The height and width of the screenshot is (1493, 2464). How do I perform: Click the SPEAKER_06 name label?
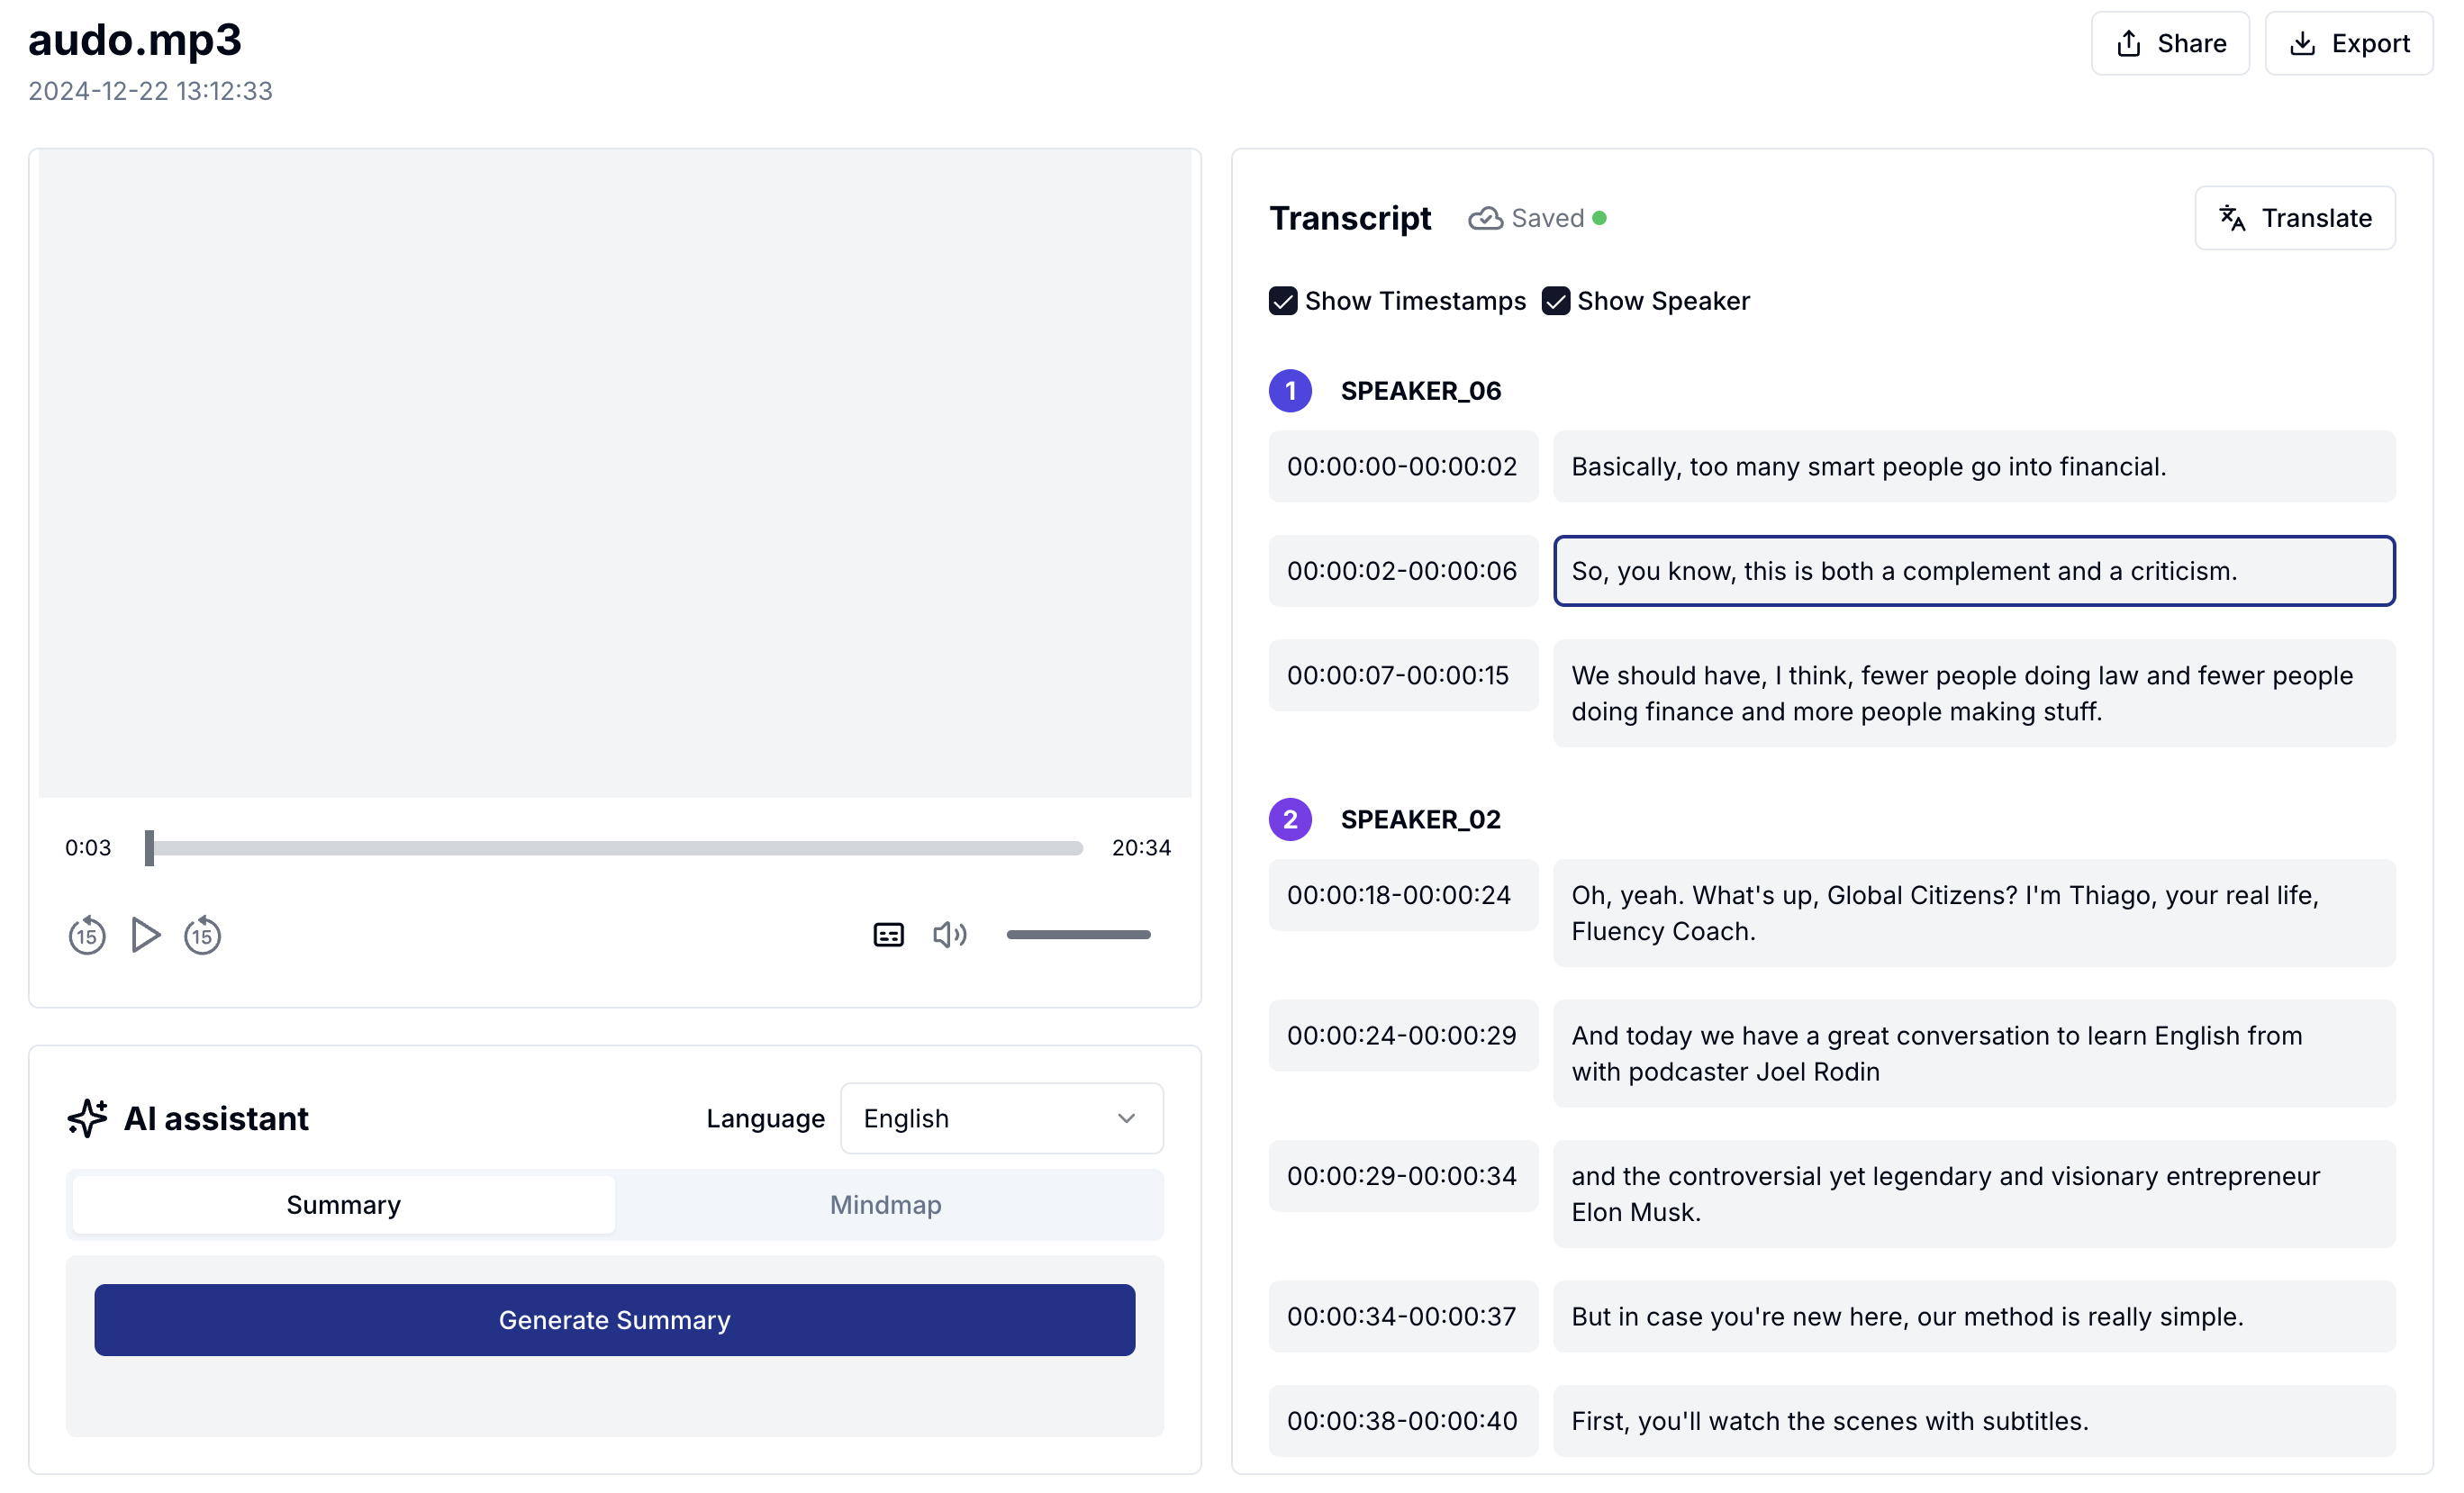coord(1420,391)
